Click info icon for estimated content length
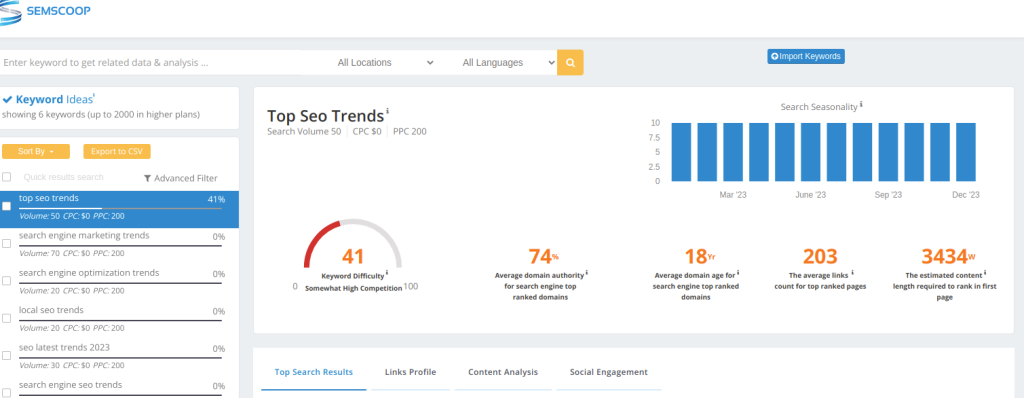Image resolution: width=1024 pixels, height=398 pixels. (x=985, y=273)
